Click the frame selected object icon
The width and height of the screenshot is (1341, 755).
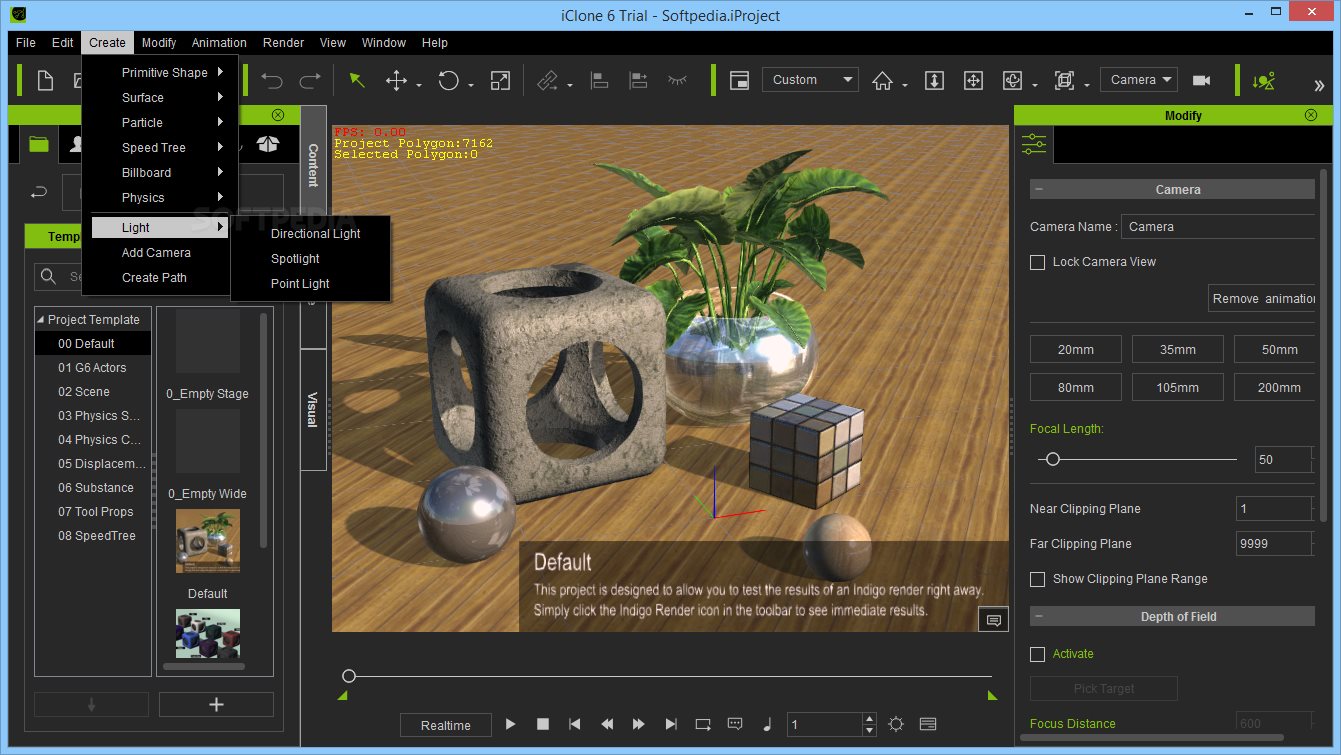pyautogui.click(x=1065, y=80)
